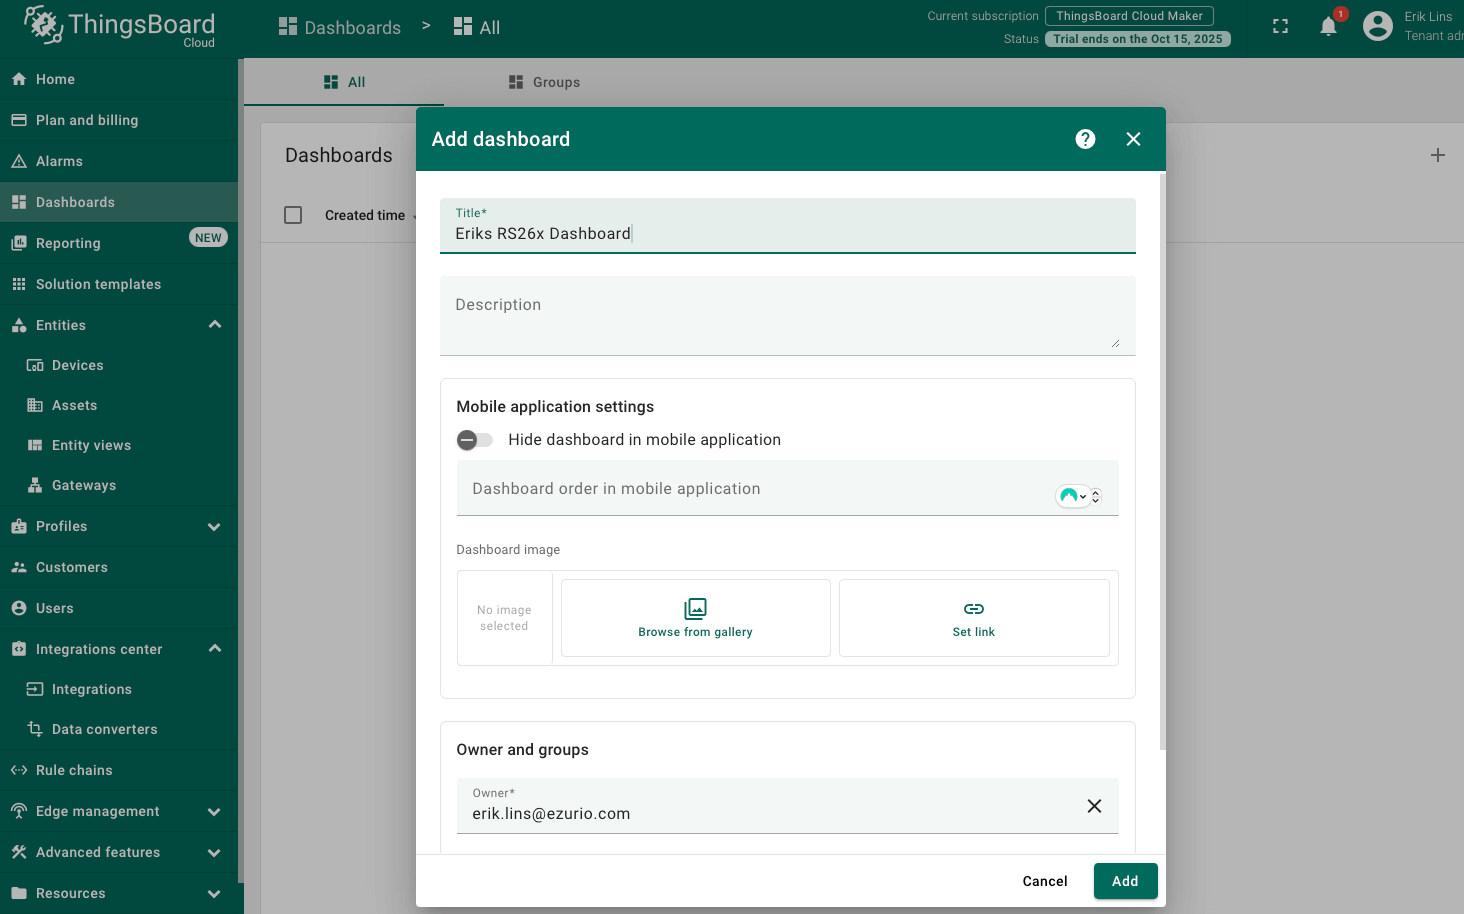1464x914 pixels.
Task: Open Rule chains in sidebar
Action: pos(74,770)
